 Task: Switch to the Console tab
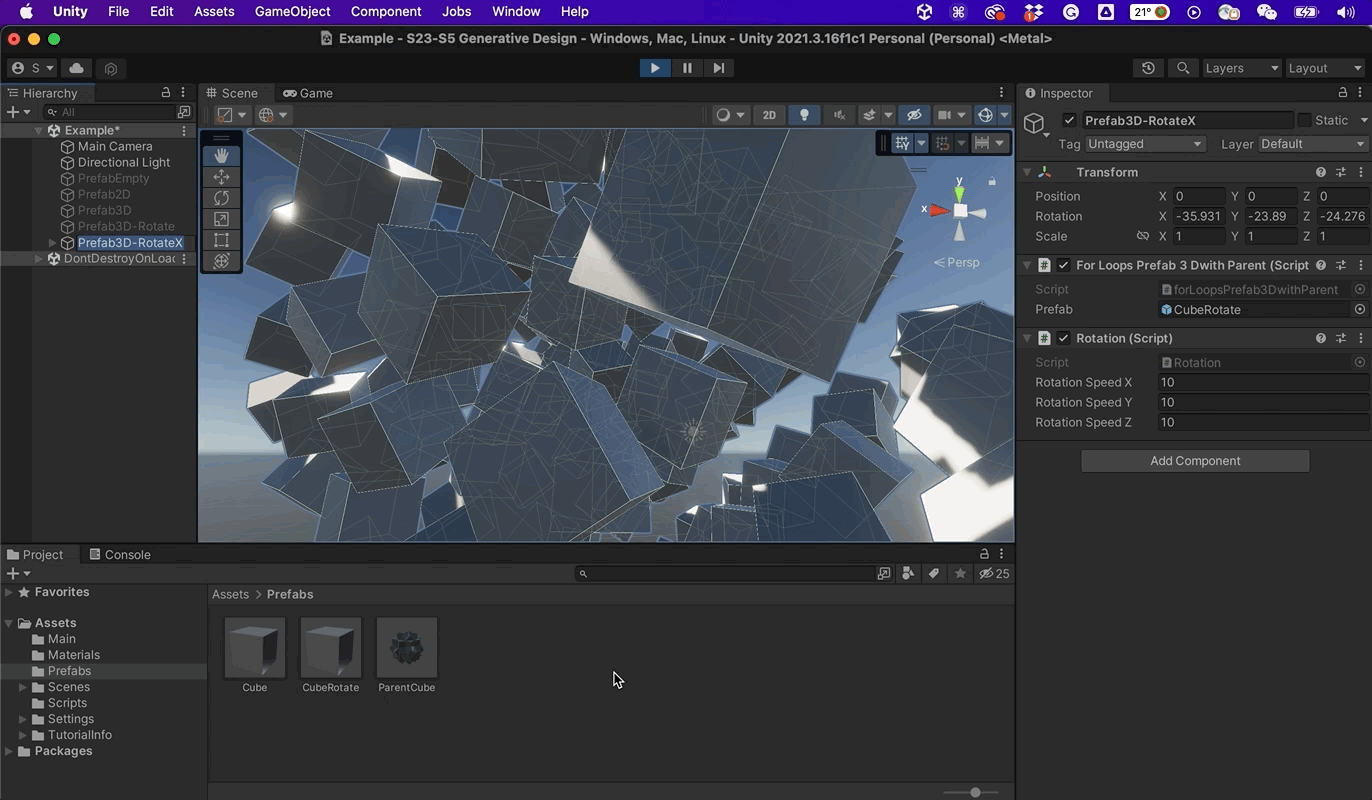click(120, 554)
